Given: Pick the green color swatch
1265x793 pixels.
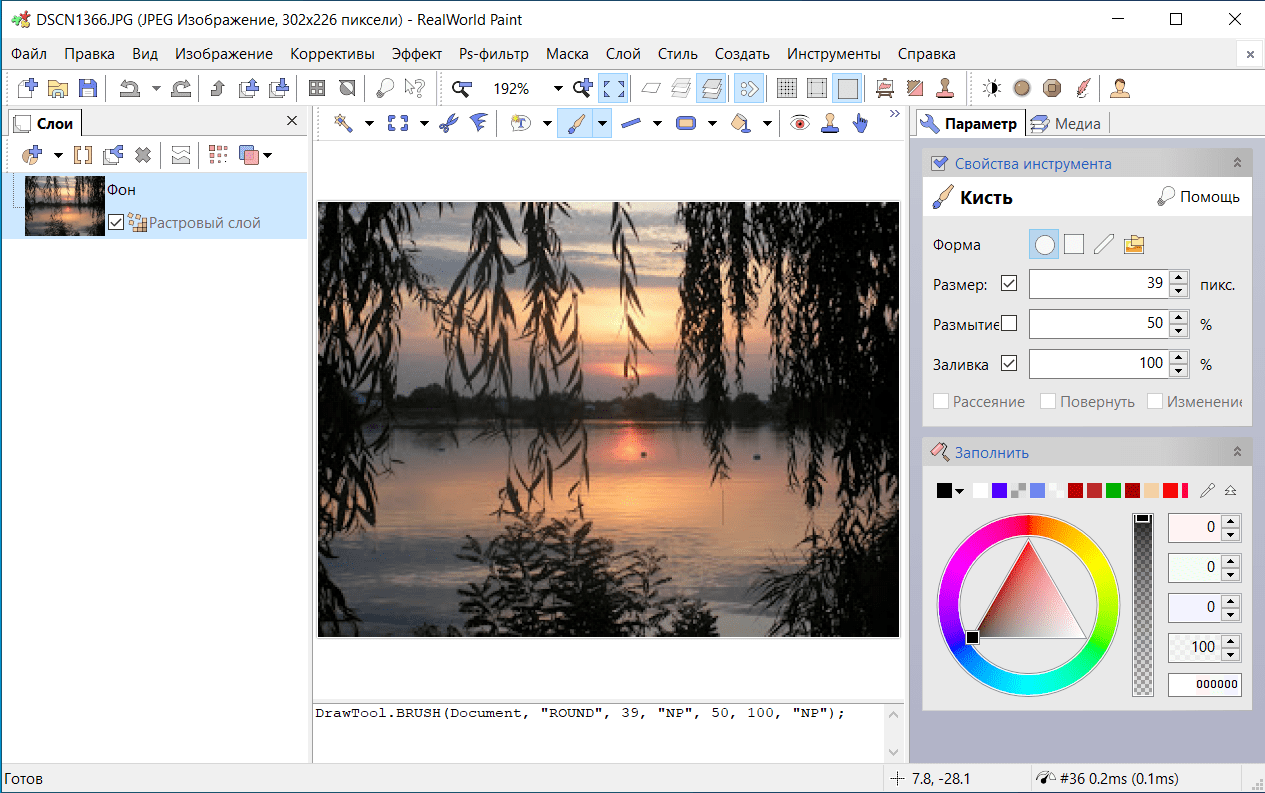Looking at the screenshot, I should tap(1113, 491).
